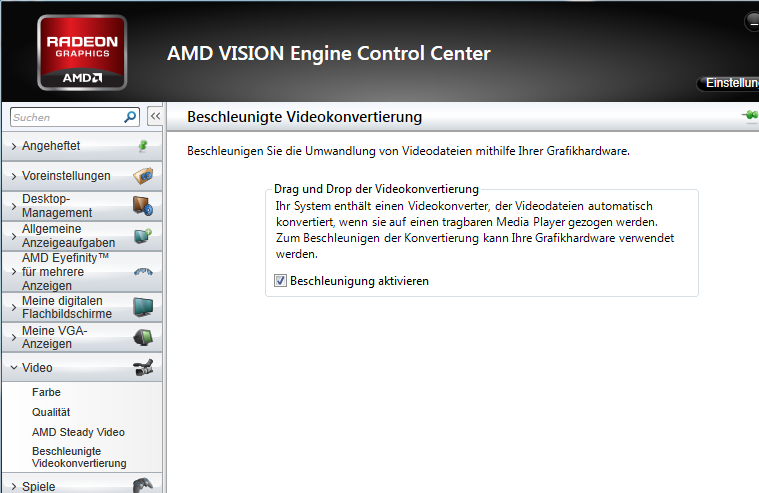
Task: Collapse the sidebar with the double-arrow button
Action: tap(155, 116)
